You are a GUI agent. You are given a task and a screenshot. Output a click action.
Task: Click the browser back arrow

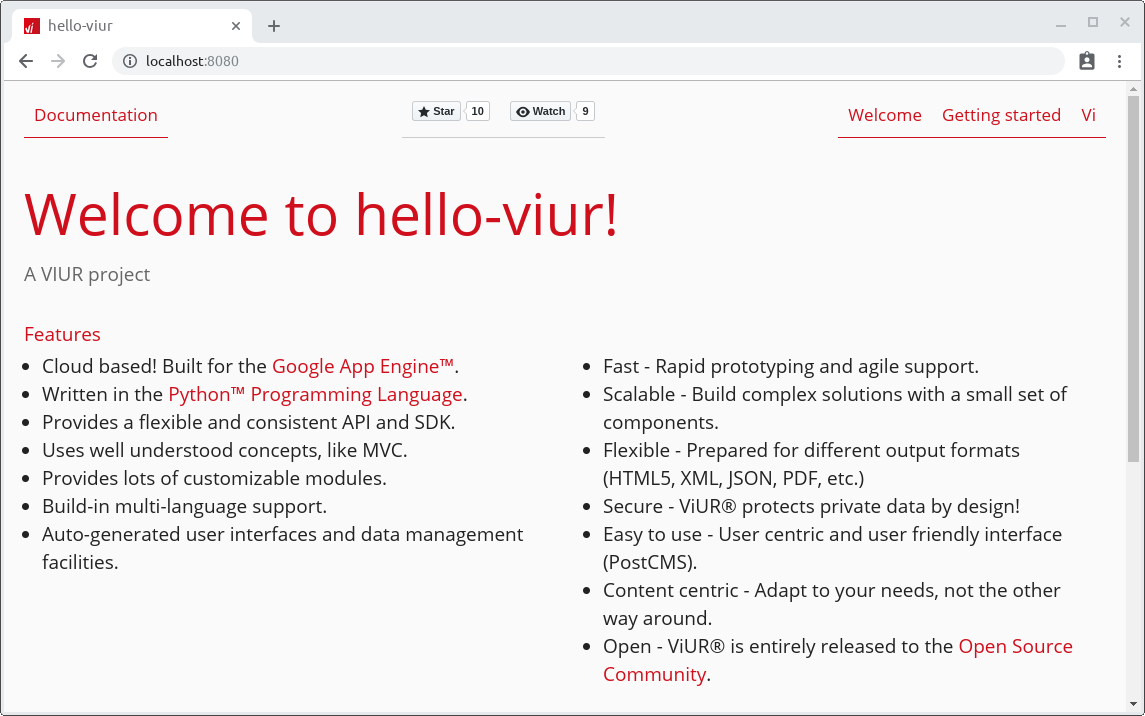(26, 61)
